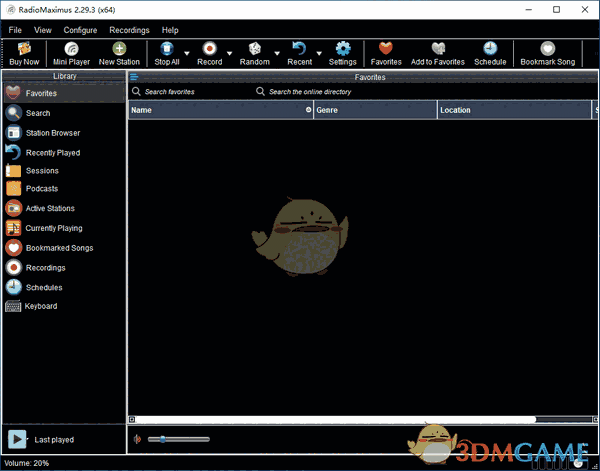Open Schedules in the Library sidebar
Image resolution: width=600 pixels, height=471 pixels.
(x=64, y=287)
